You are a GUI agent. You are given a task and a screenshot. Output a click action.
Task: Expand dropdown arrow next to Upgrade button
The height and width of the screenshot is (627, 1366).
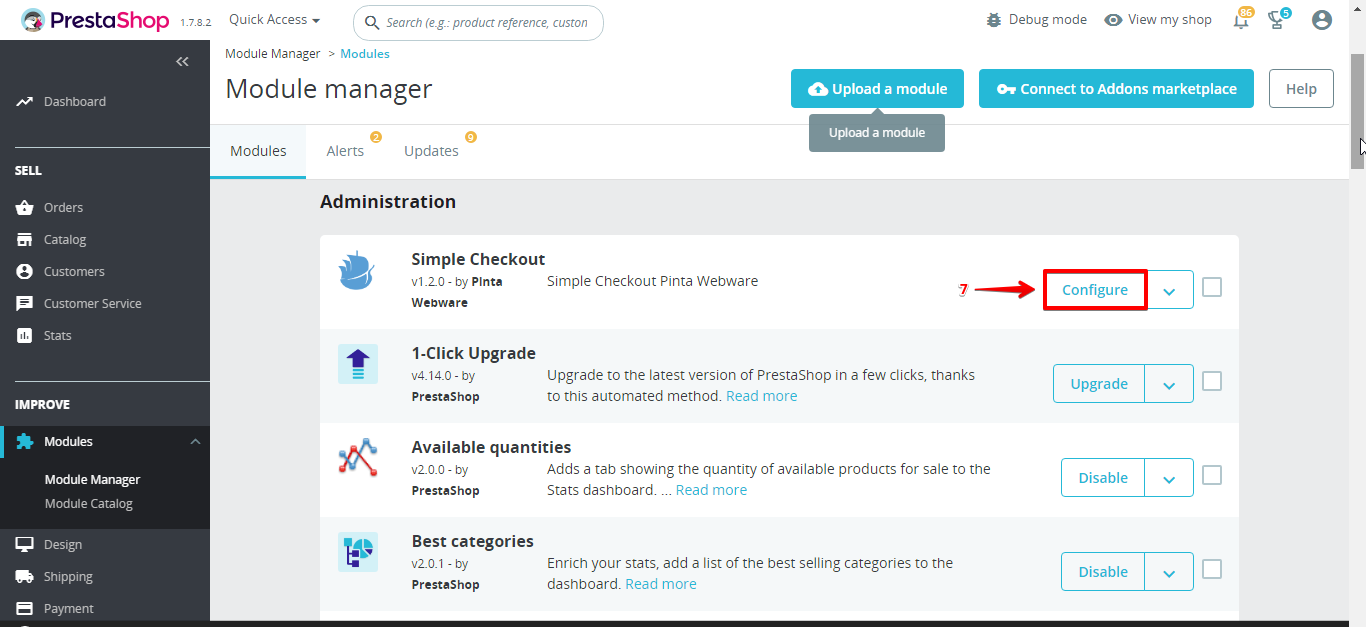click(x=1169, y=384)
